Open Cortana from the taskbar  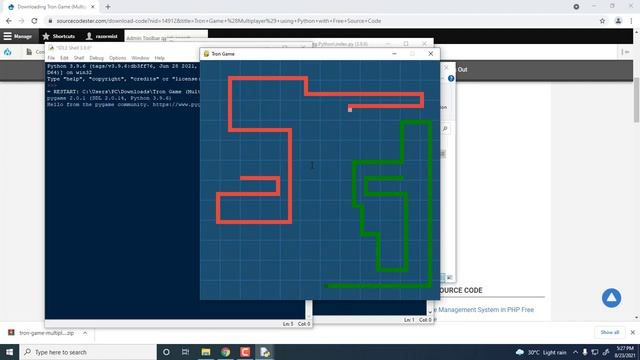pos(166,352)
